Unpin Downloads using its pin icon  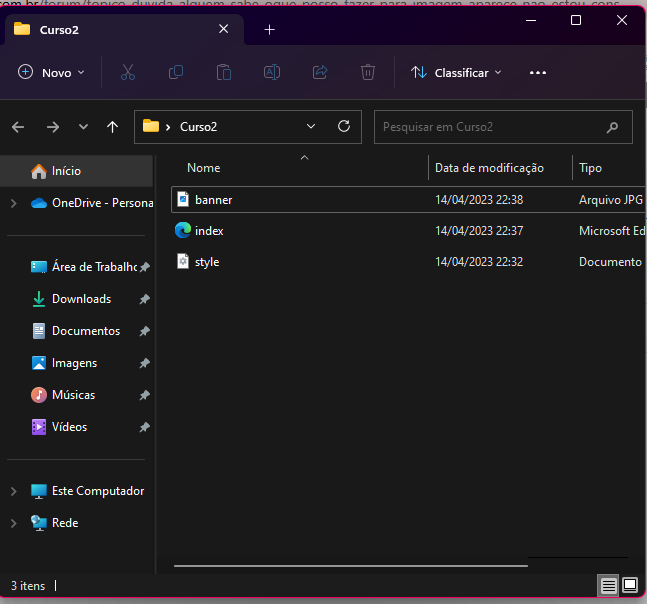[x=144, y=299]
